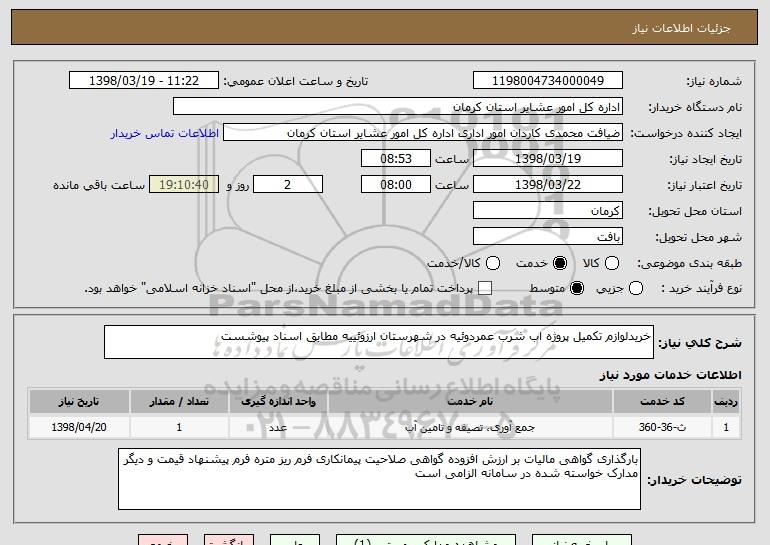Click the شهر محل تحویل field بافت

548,237
